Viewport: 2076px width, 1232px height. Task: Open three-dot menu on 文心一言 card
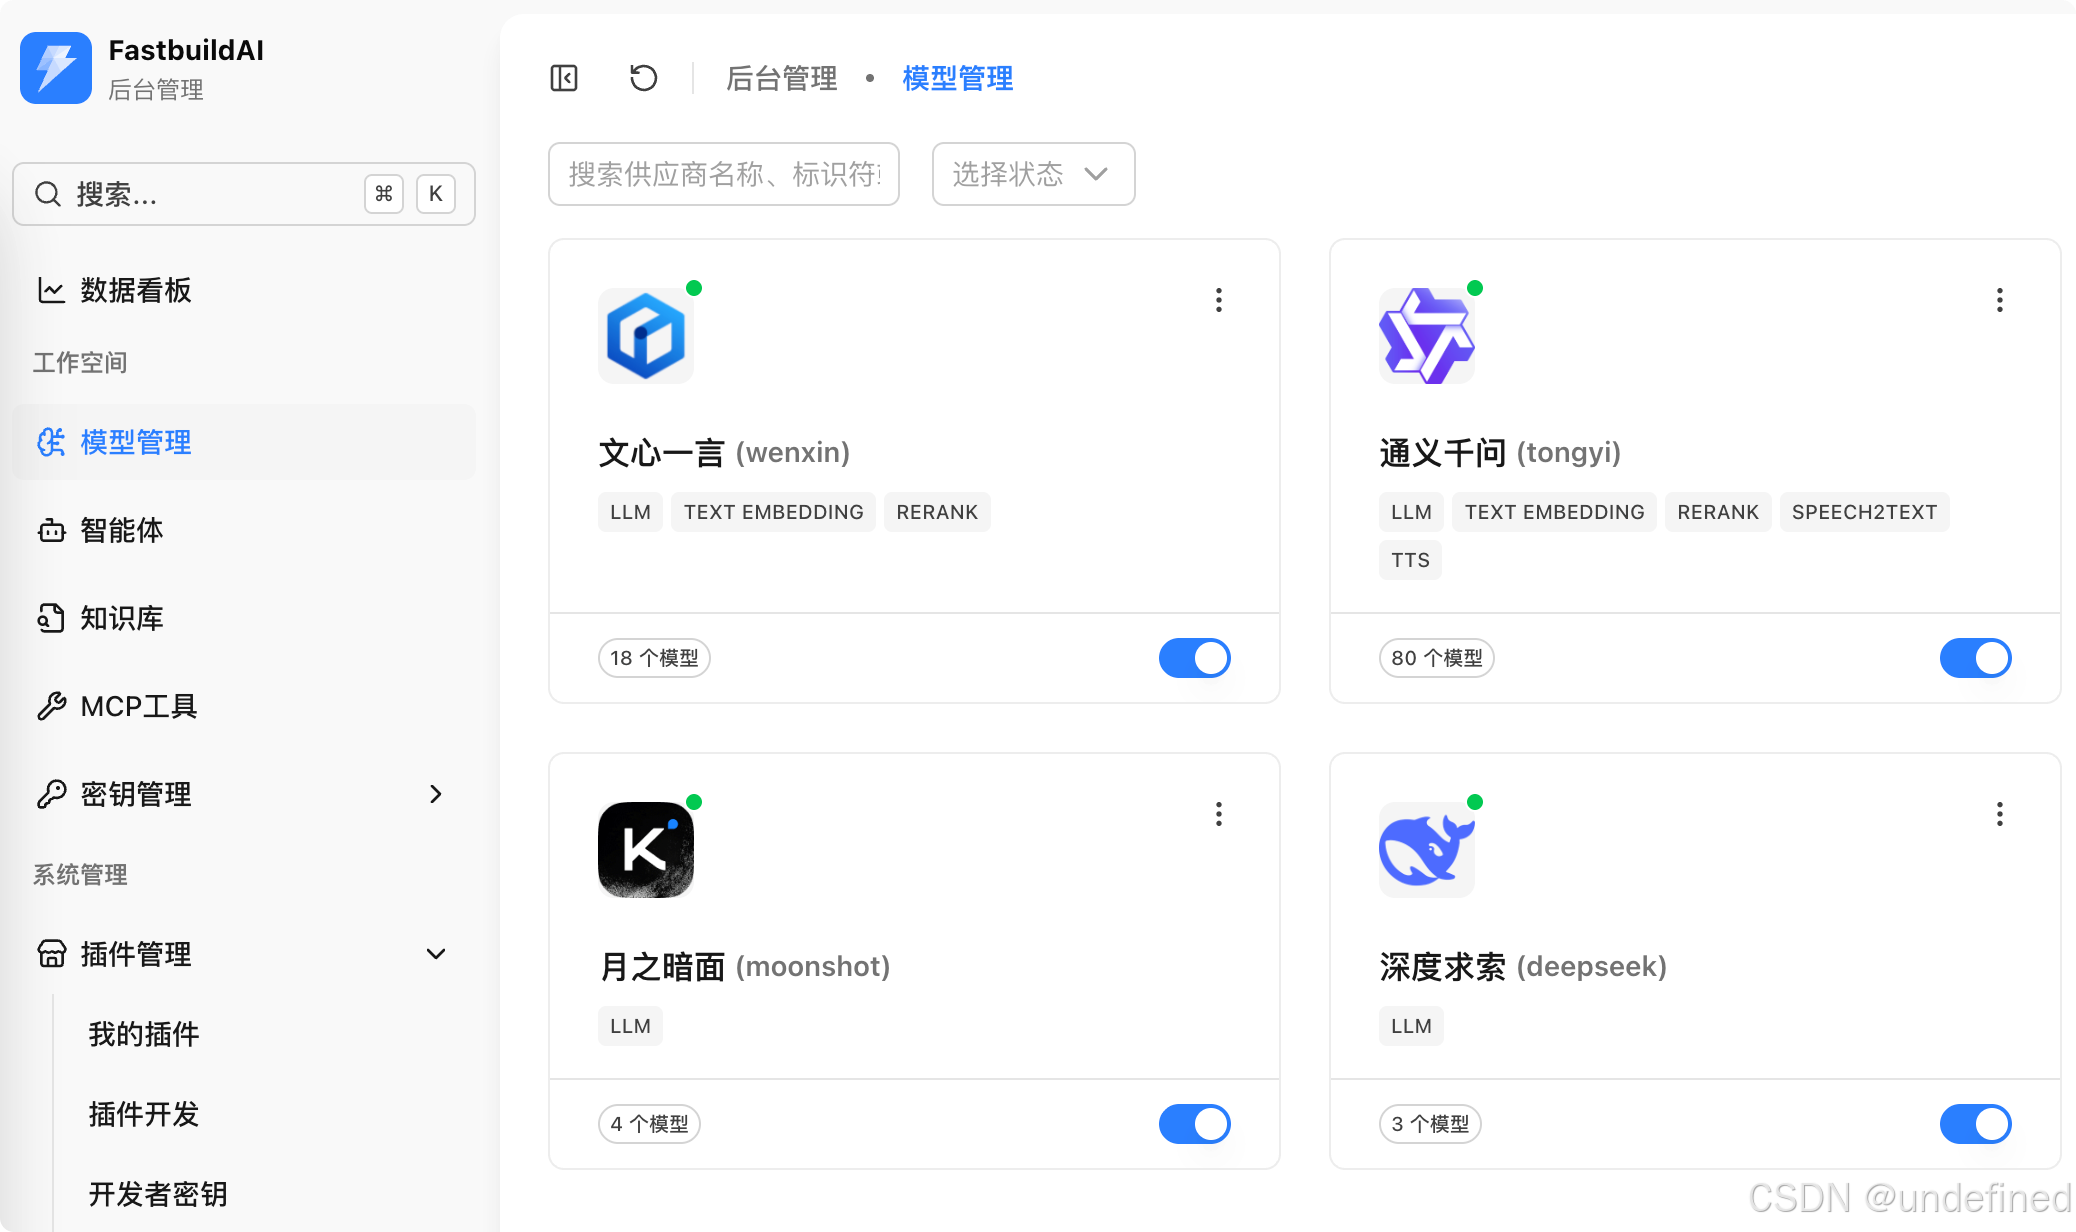click(x=1218, y=300)
